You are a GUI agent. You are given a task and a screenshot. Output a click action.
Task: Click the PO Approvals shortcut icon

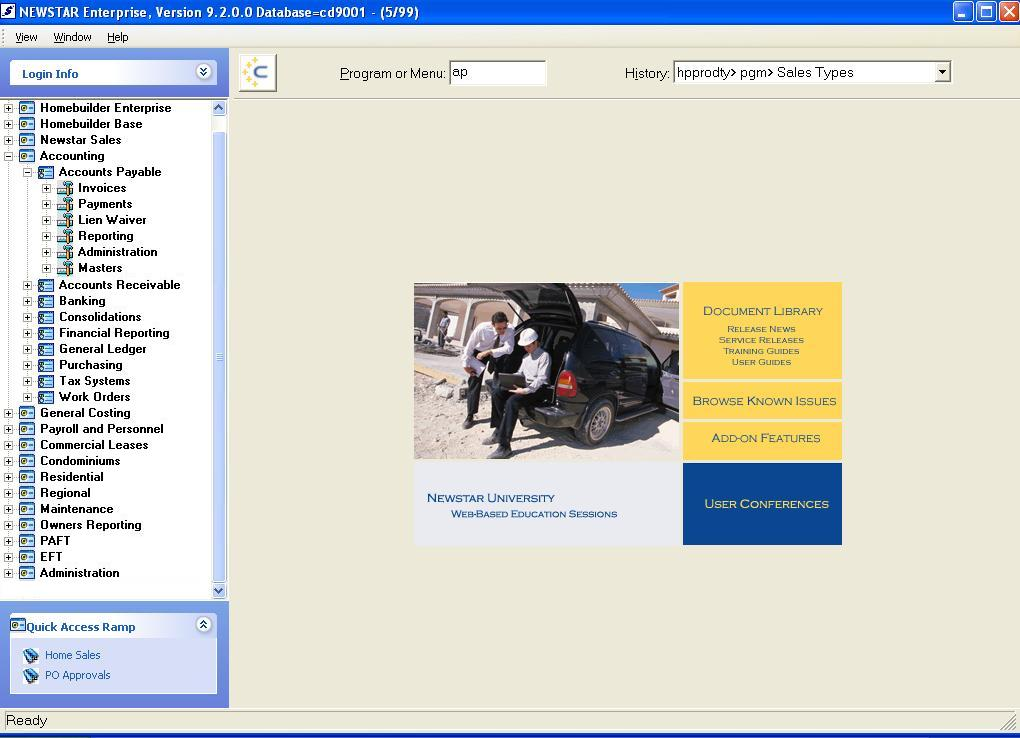[31, 676]
